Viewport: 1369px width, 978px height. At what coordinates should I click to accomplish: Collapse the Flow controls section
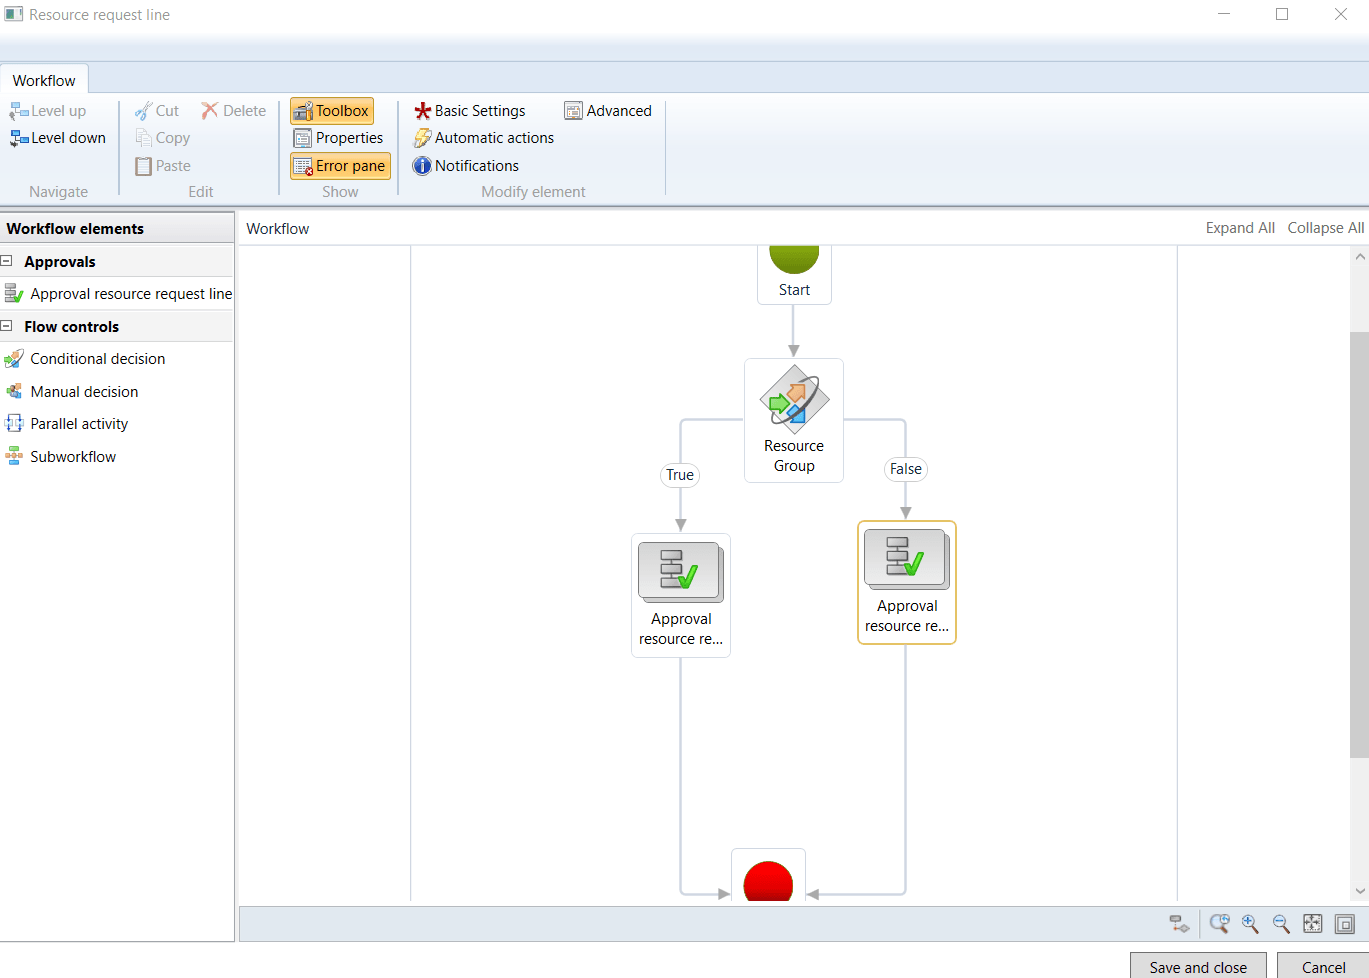[x=7, y=326]
